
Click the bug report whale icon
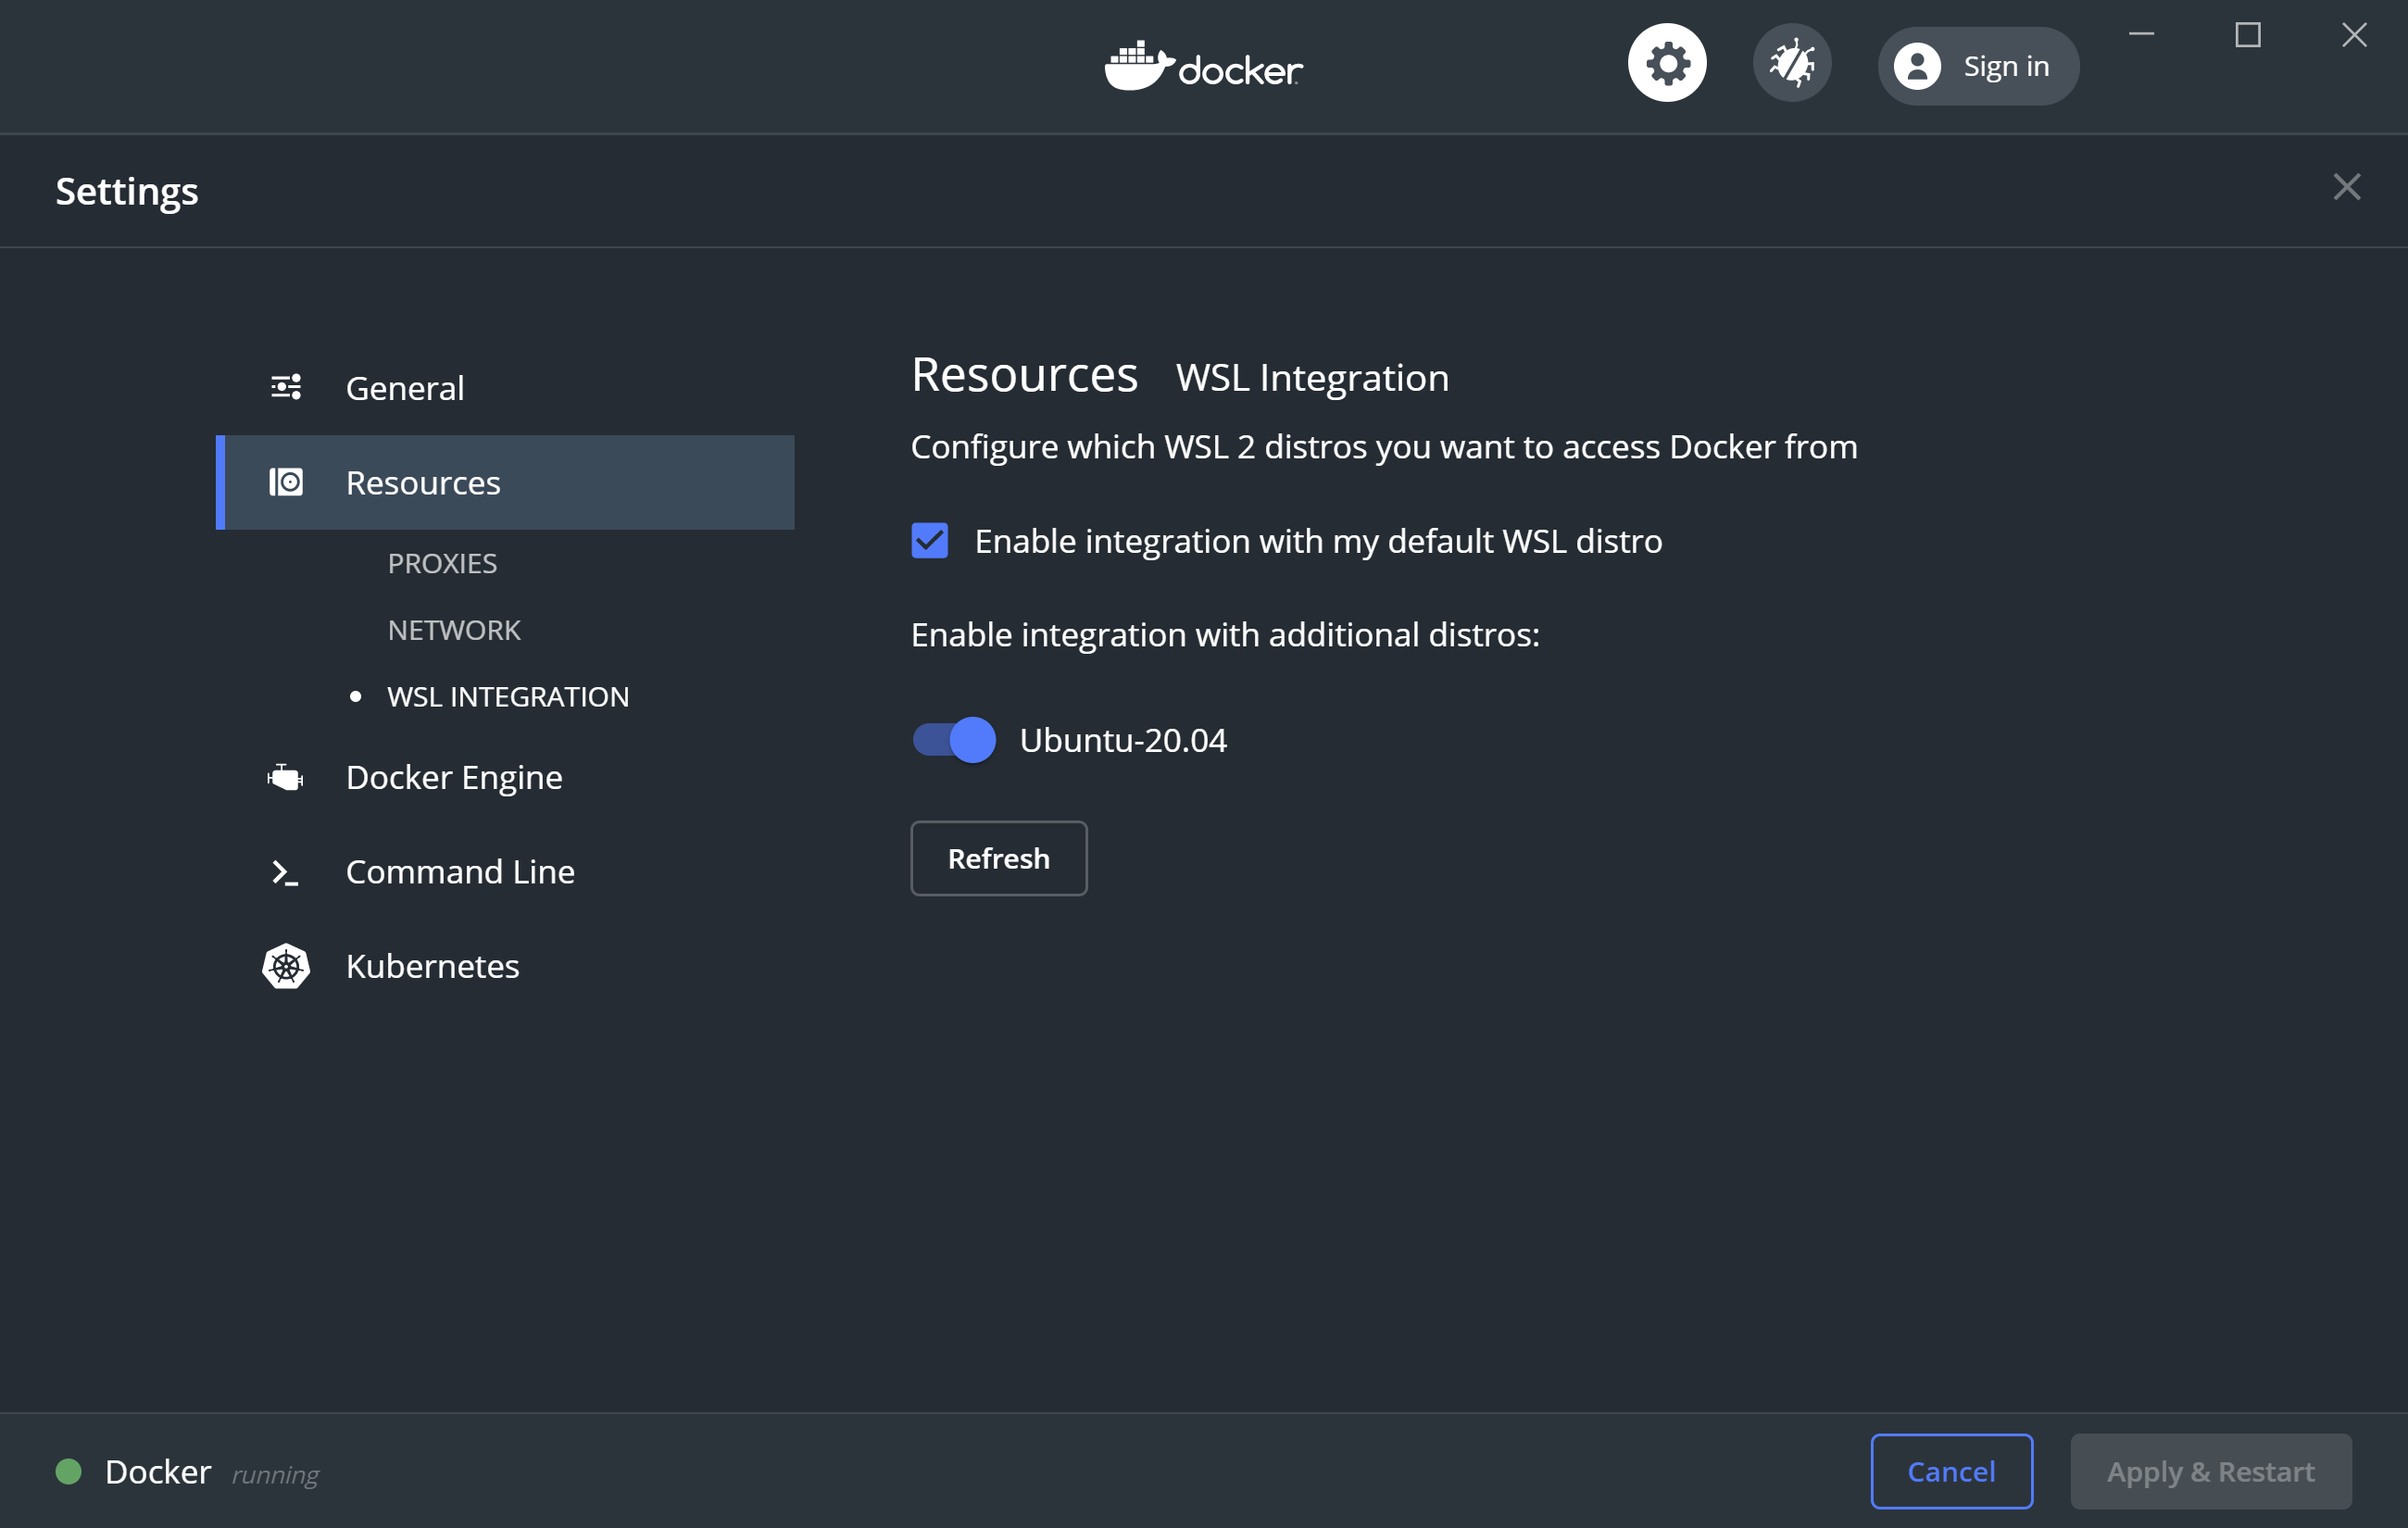pyautogui.click(x=1792, y=62)
